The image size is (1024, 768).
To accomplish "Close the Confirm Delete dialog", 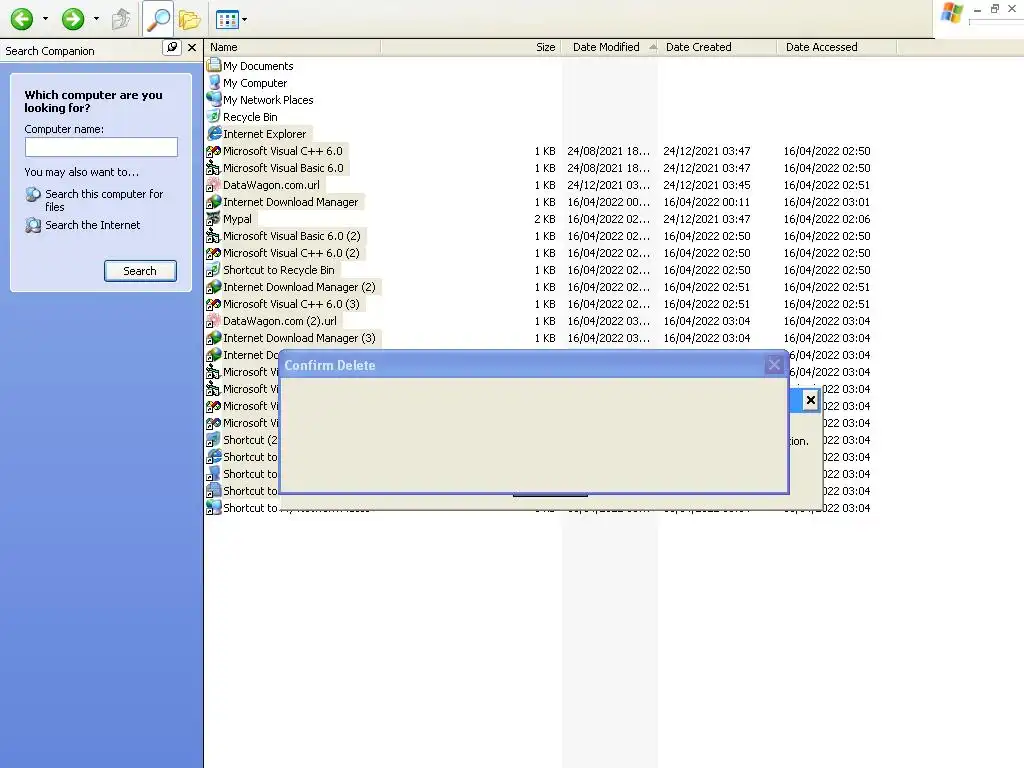I will [775, 365].
